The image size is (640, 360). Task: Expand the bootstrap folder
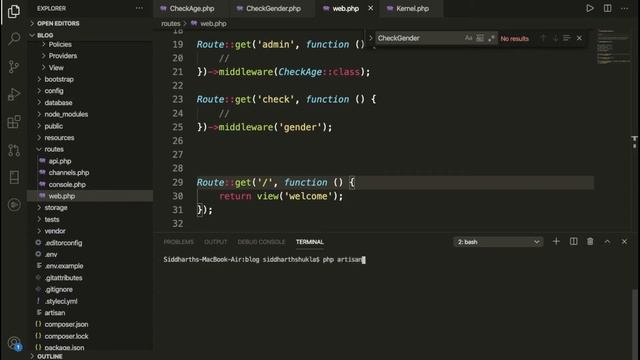pos(59,79)
